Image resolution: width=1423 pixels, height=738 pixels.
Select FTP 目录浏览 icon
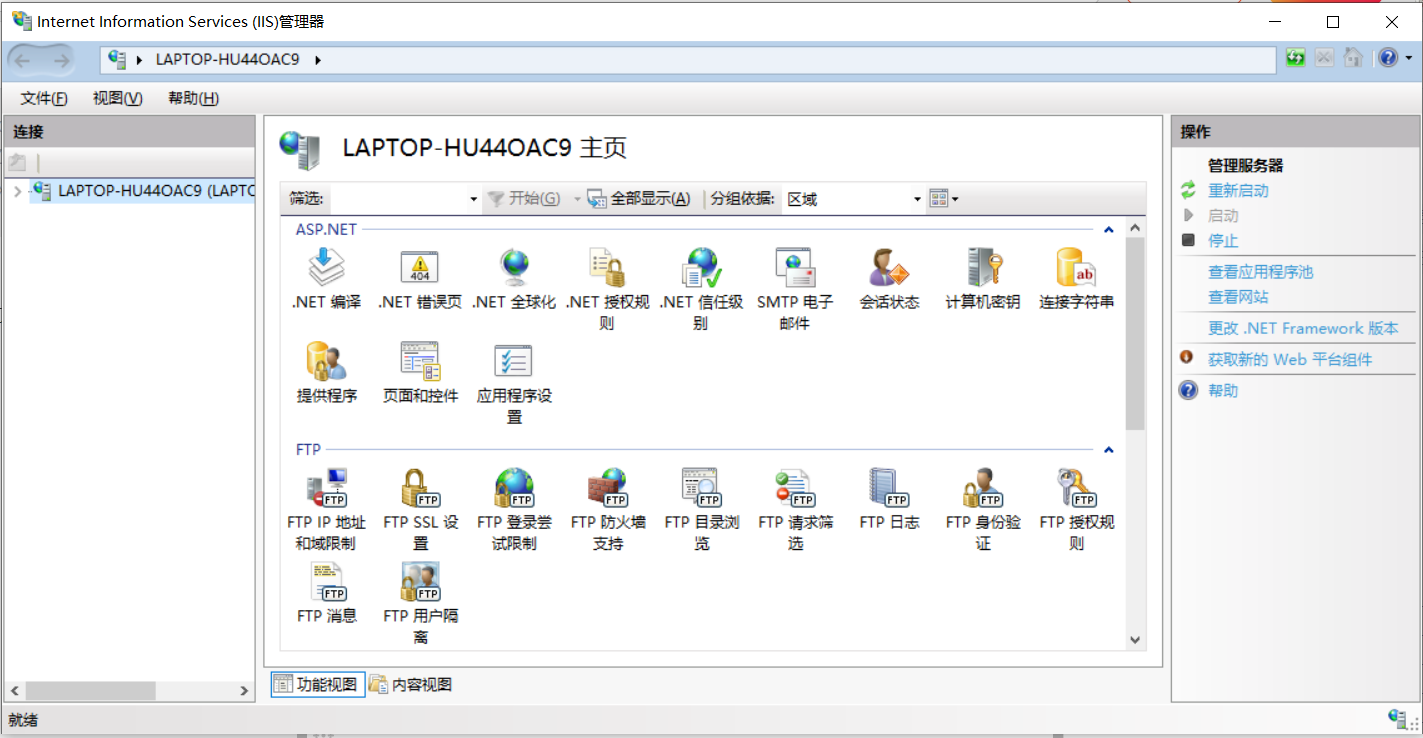tap(701, 509)
